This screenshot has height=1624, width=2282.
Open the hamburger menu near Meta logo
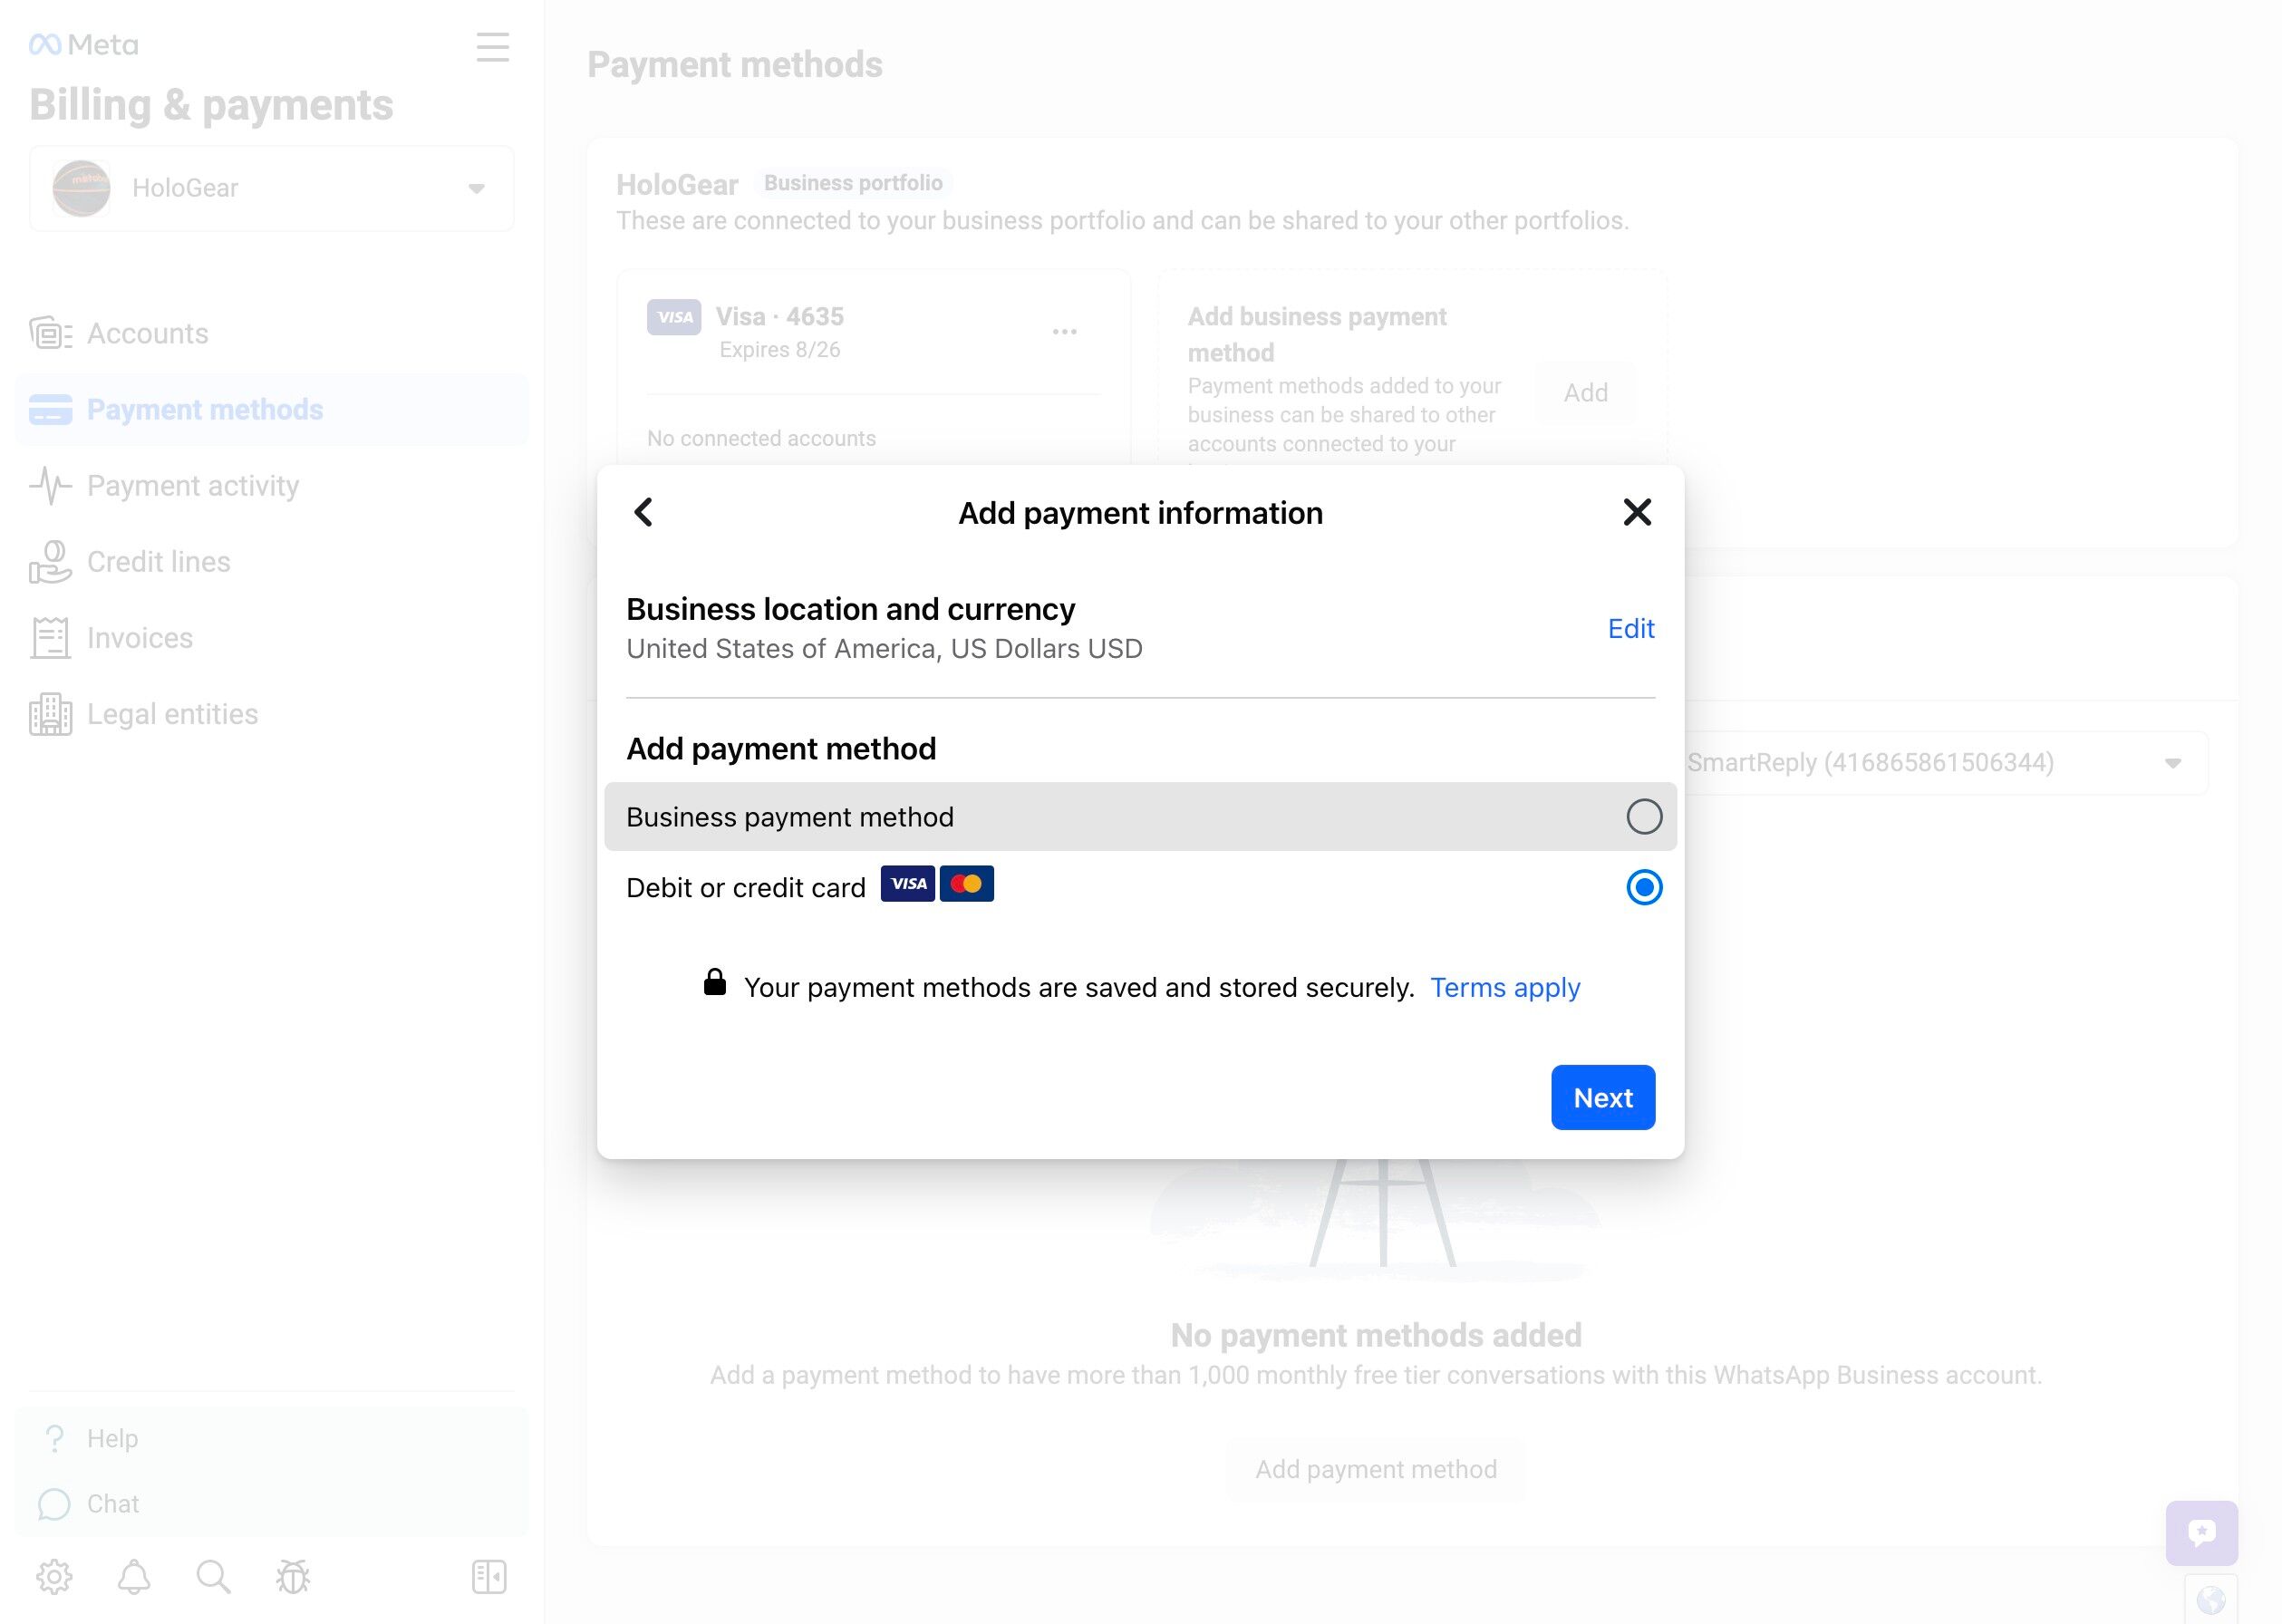(492, 47)
